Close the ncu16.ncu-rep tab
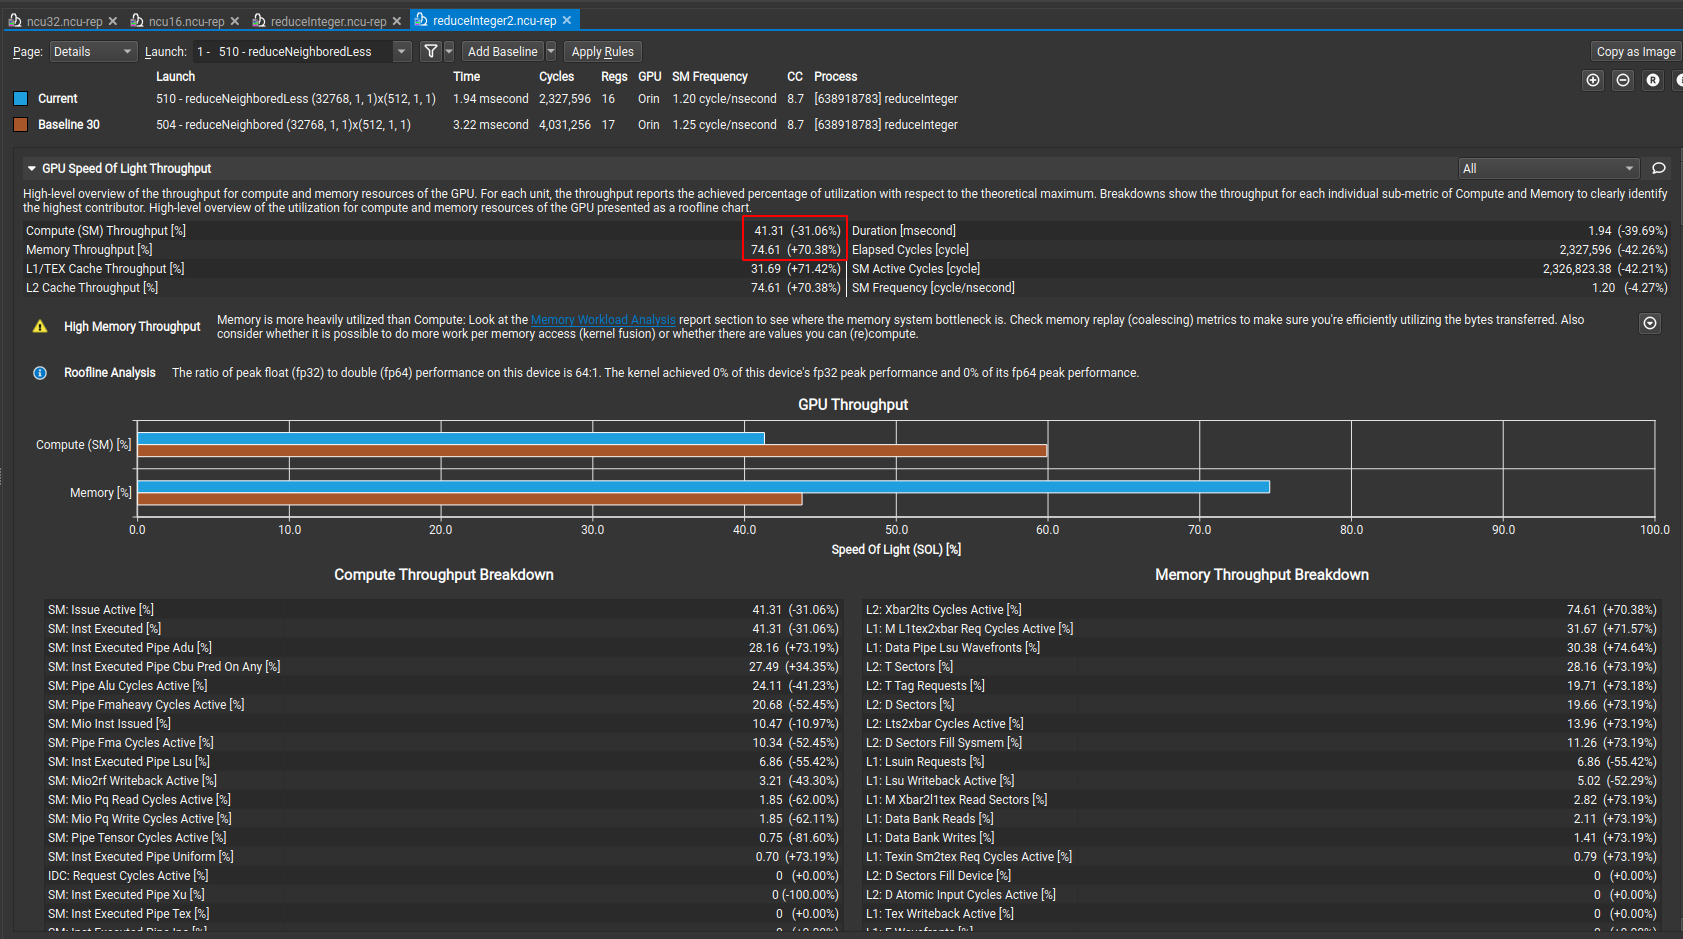Screen dimensions: 1683x939 235,21
